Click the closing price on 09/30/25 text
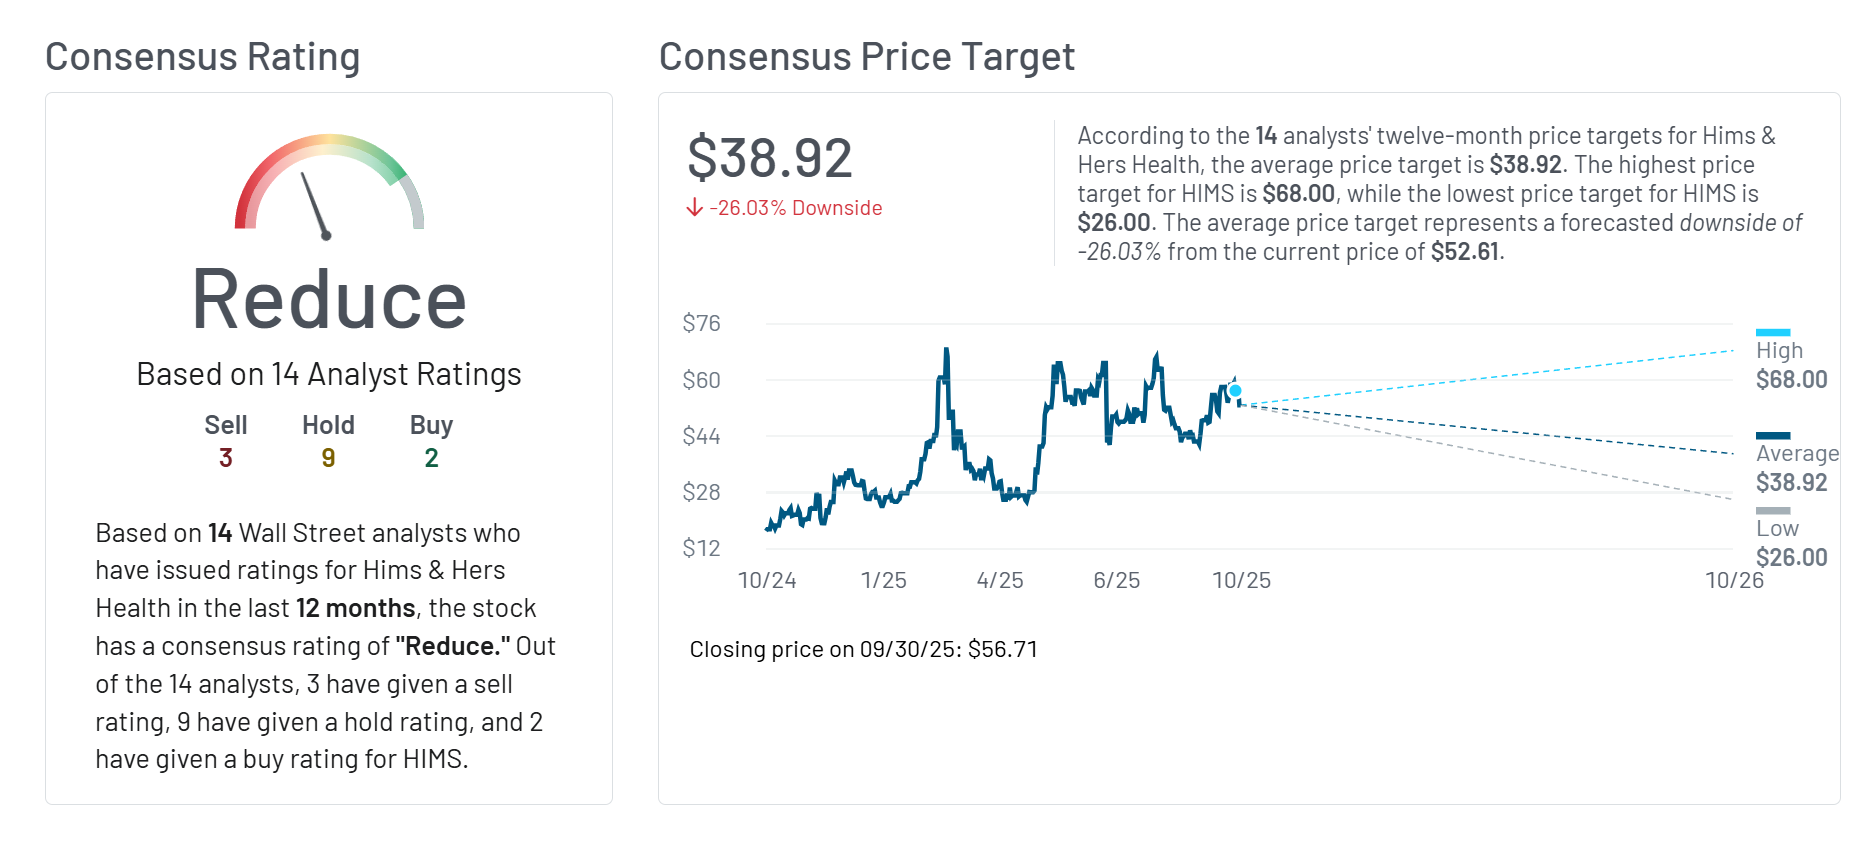 coord(863,649)
